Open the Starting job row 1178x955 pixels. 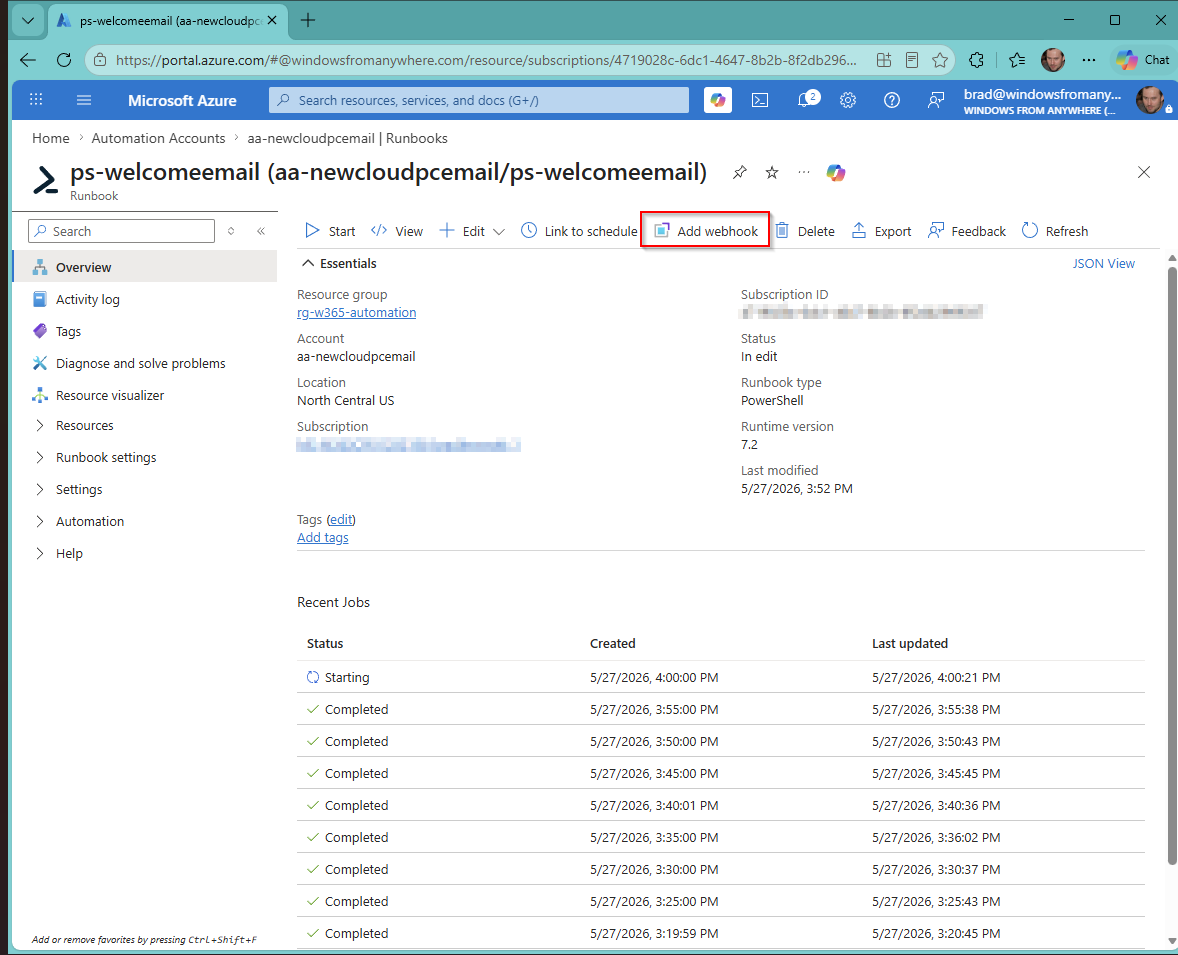pyautogui.click(x=720, y=677)
